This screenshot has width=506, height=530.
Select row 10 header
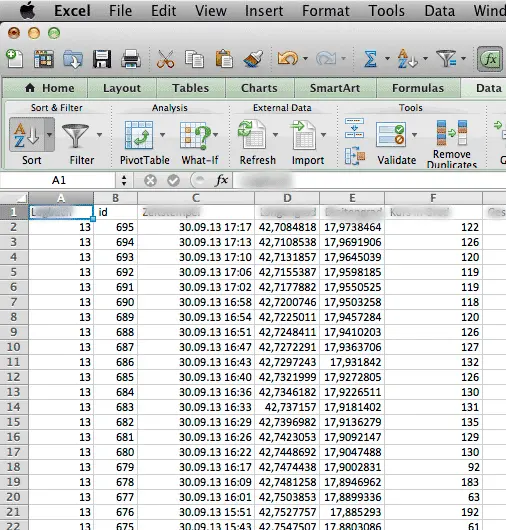(x=14, y=347)
